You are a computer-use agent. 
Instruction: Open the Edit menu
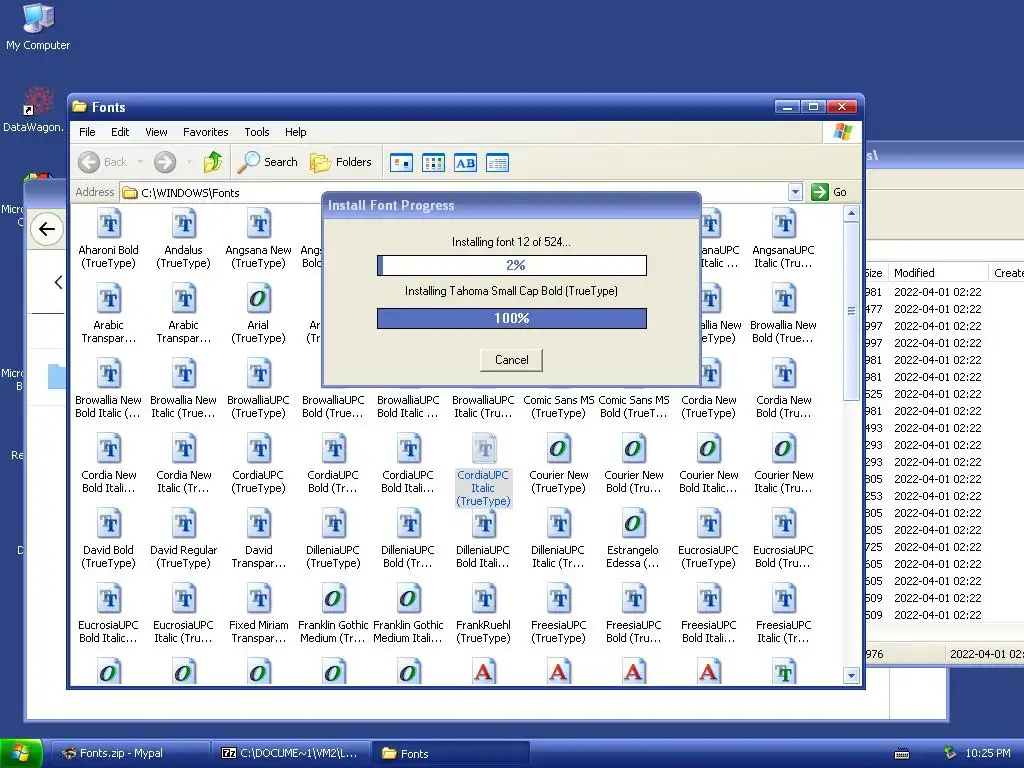click(120, 132)
